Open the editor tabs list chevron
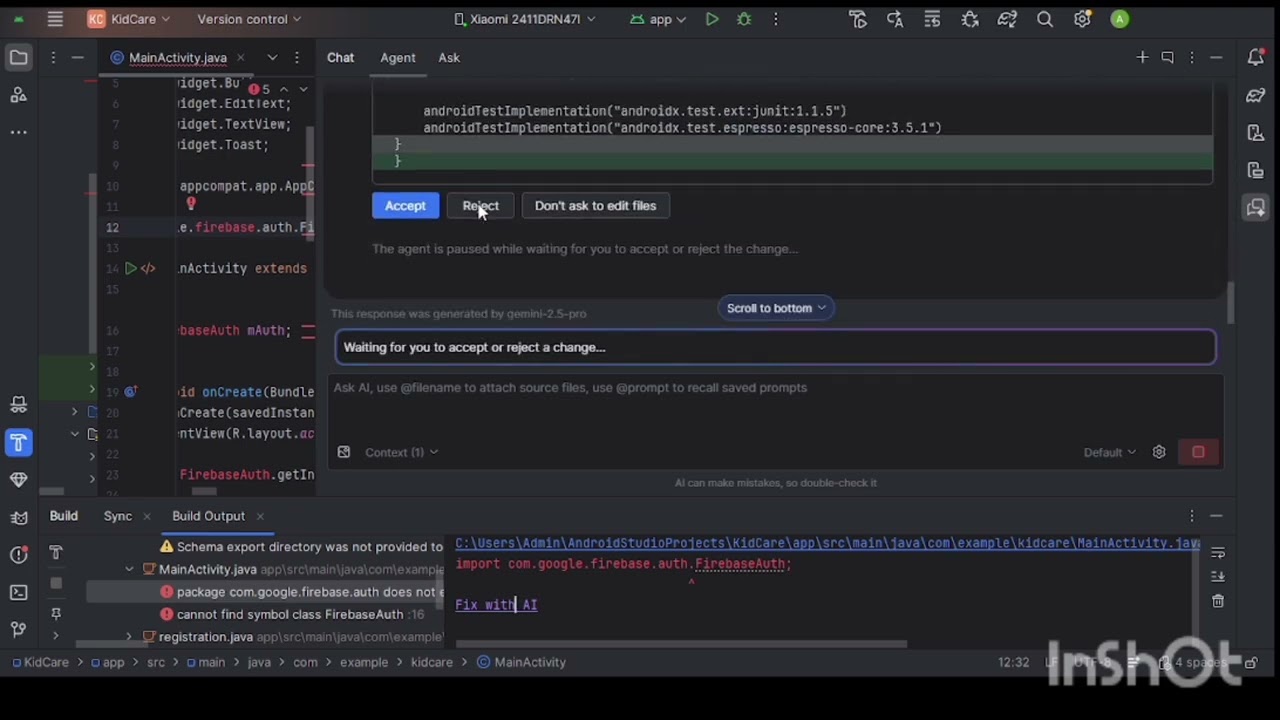Screen dimensions: 1280x720 272,58
